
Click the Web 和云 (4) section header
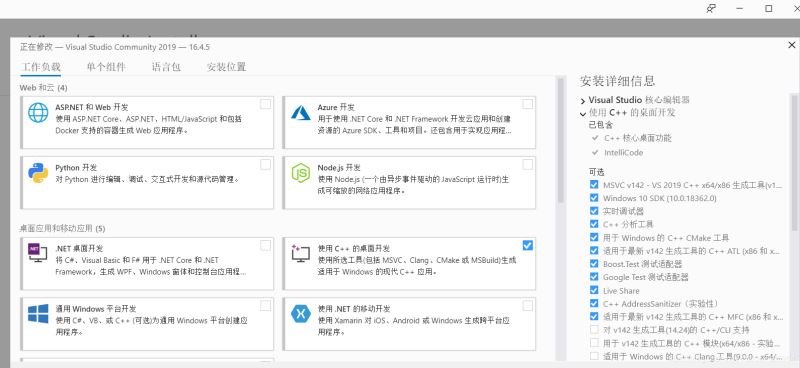[x=43, y=88]
